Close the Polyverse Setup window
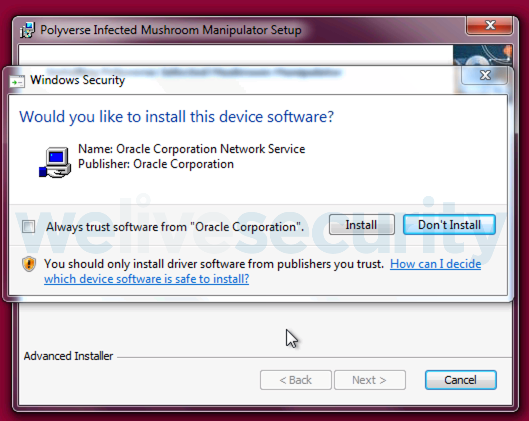The height and width of the screenshot is (421, 529). pos(490,25)
